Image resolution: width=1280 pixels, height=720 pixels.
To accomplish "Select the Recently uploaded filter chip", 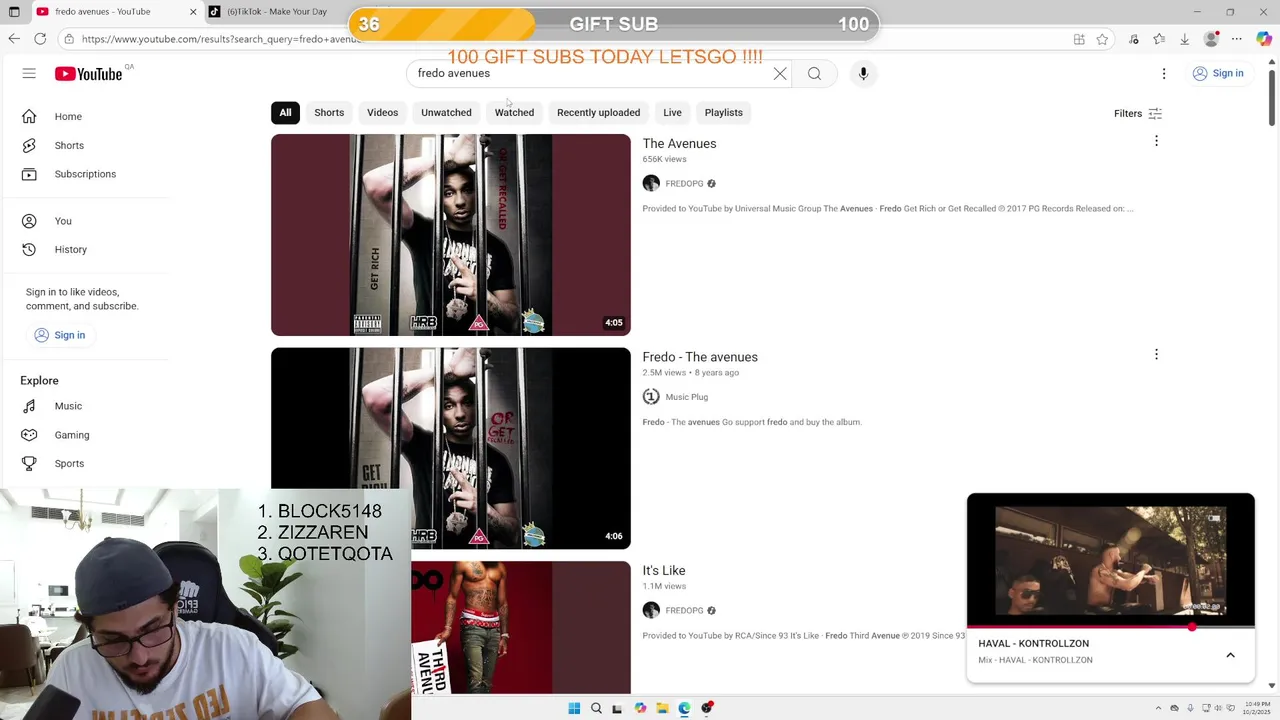I will pyautogui.click(x=598, y=113).
